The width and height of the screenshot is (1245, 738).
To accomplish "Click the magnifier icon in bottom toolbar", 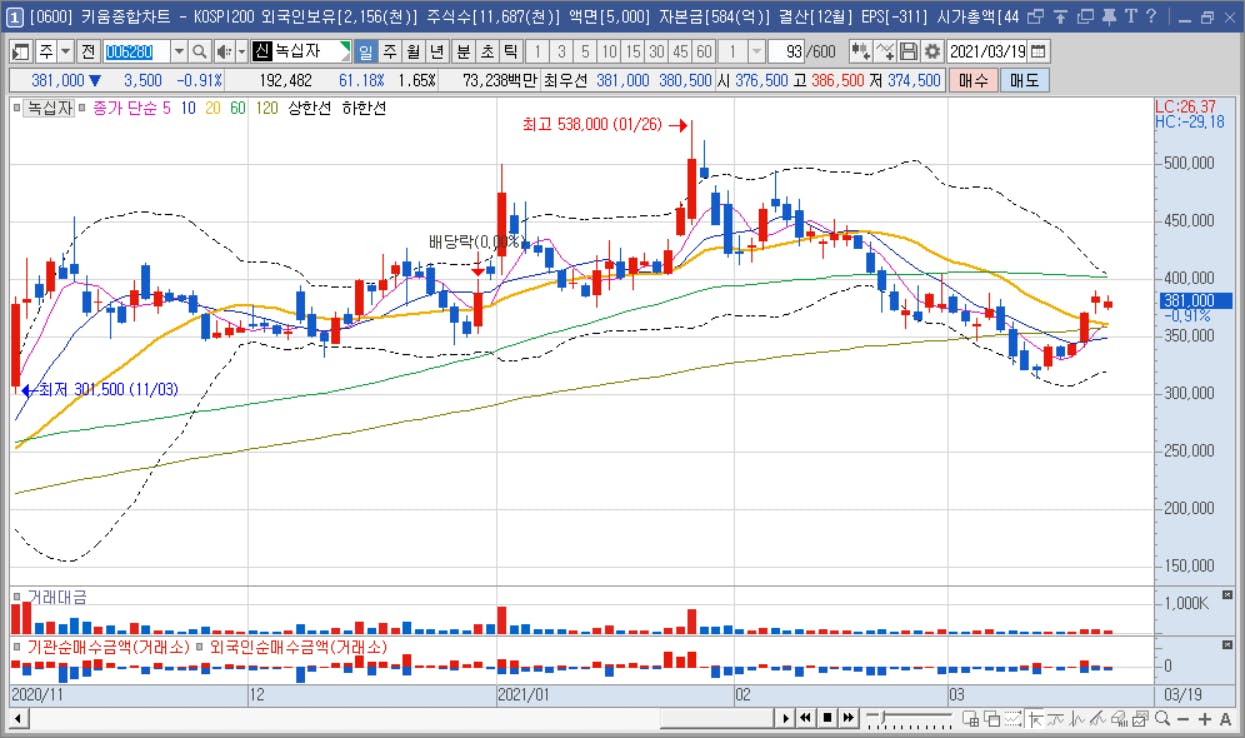I will pyautogui.click(x=1162, y=718).
